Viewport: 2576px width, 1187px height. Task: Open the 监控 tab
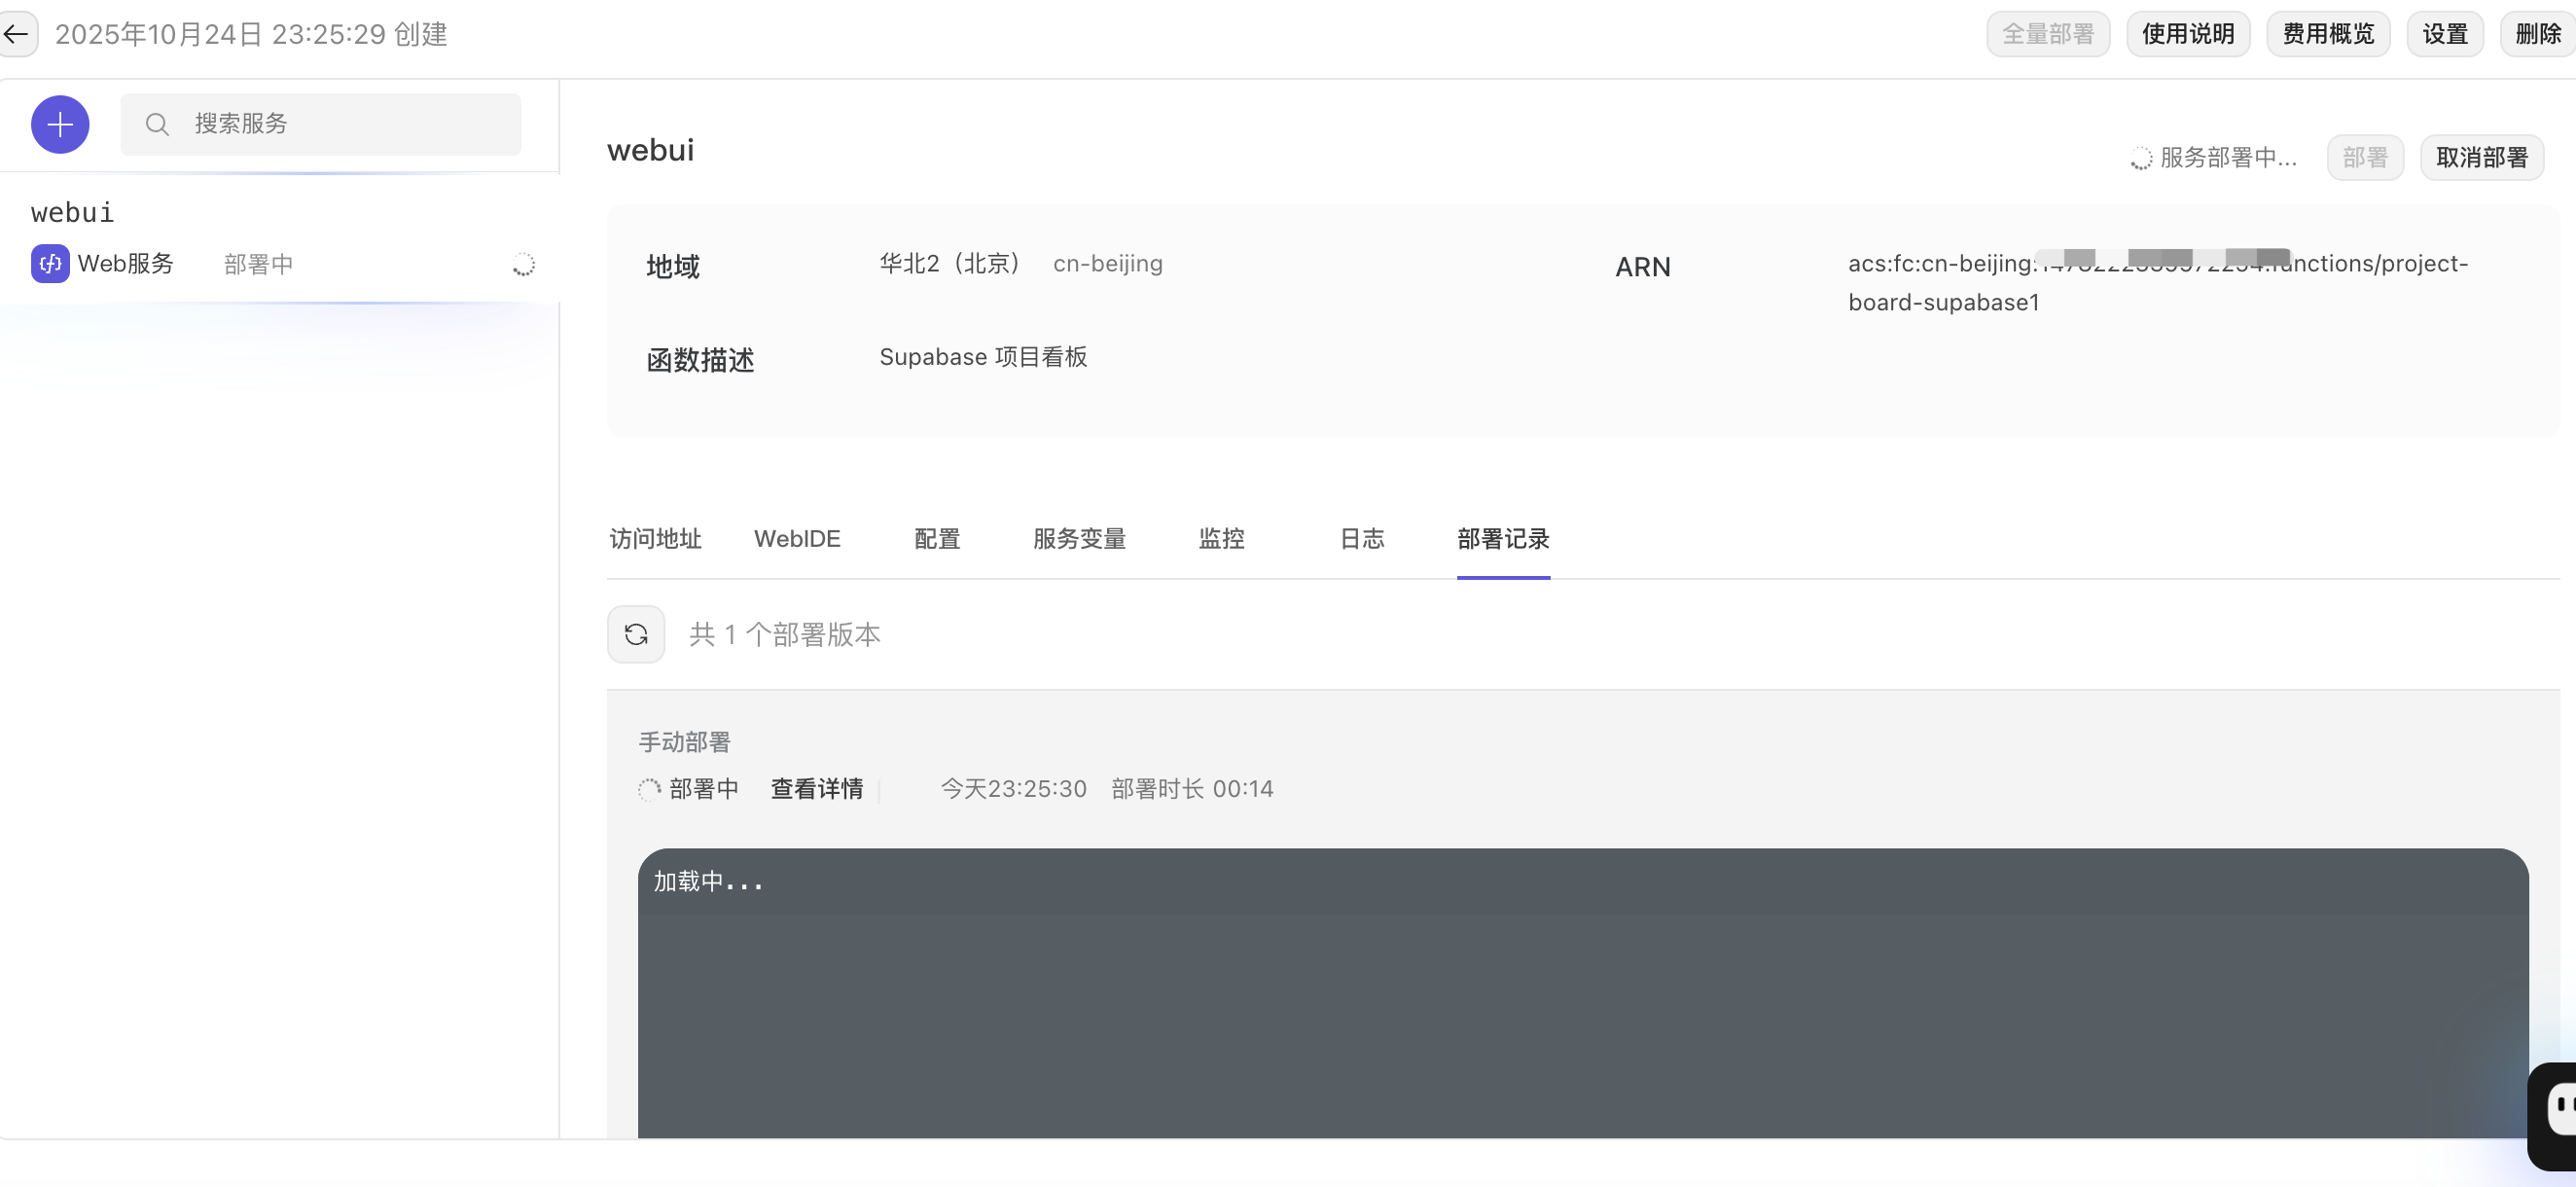(1221, 539)
